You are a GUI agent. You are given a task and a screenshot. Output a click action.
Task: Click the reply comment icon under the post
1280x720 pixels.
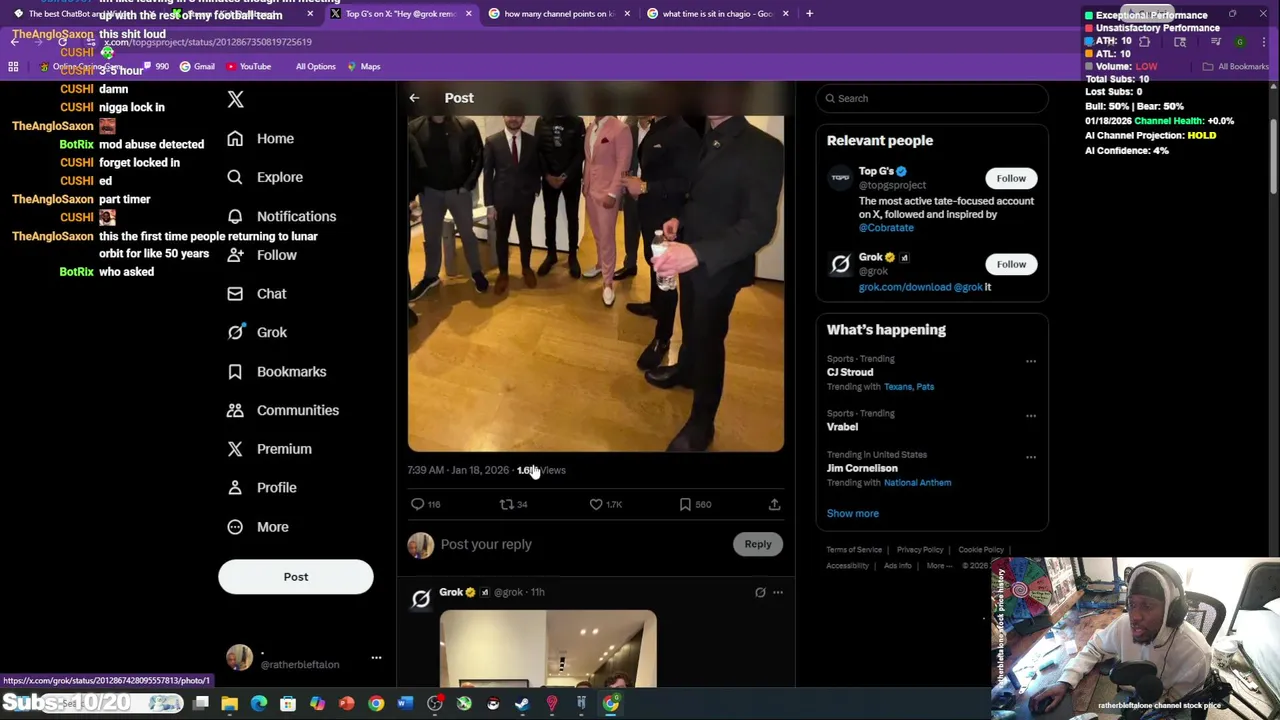click(x=418, y=505)
